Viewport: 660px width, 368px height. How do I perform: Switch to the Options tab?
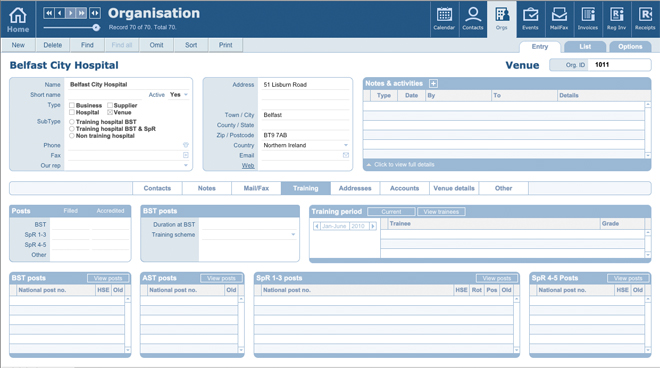[630, 47]
